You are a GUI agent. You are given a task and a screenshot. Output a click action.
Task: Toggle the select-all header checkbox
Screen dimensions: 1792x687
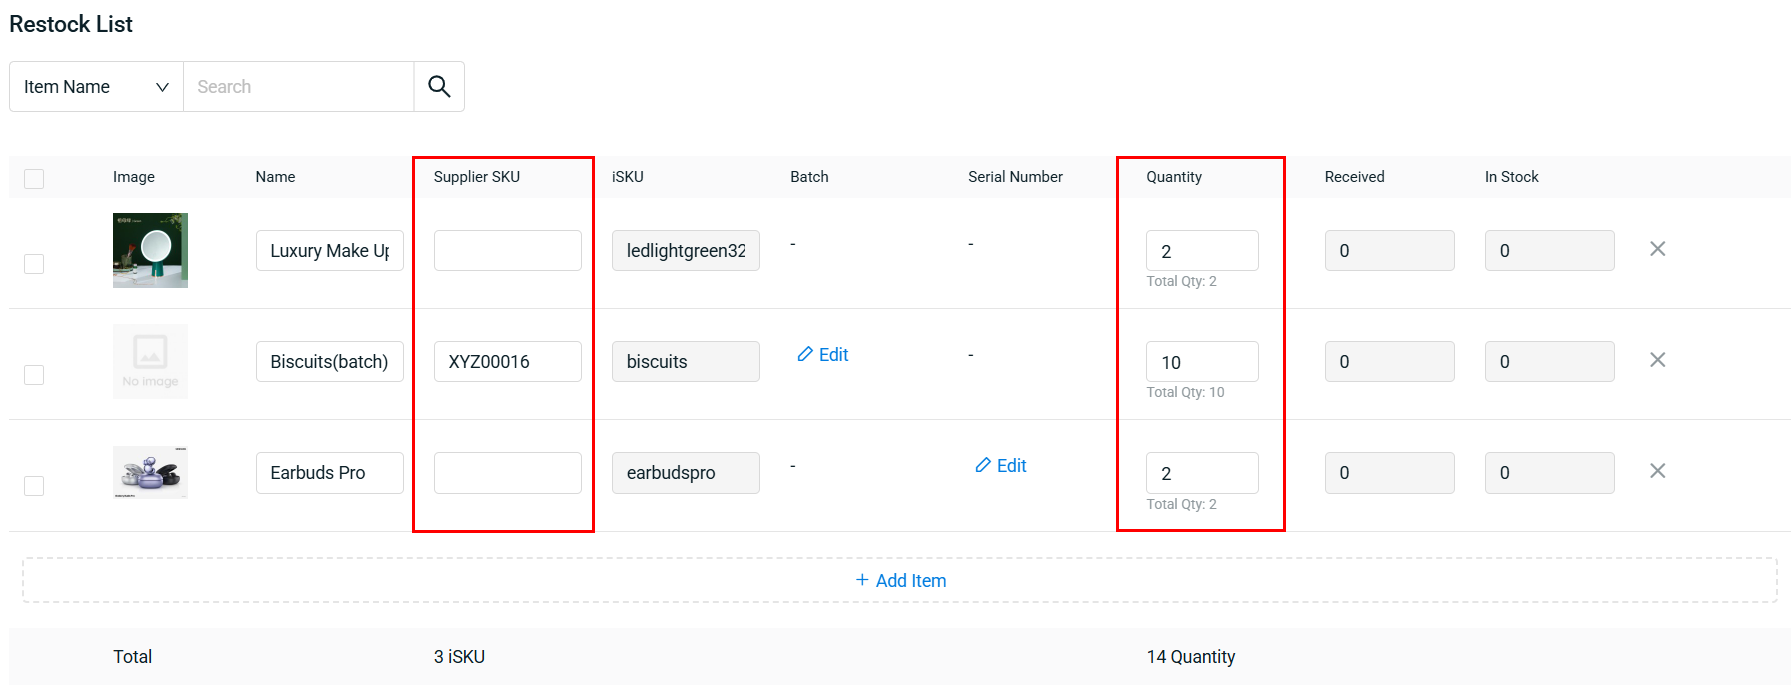pyautogui.click(x=34, y=179)
